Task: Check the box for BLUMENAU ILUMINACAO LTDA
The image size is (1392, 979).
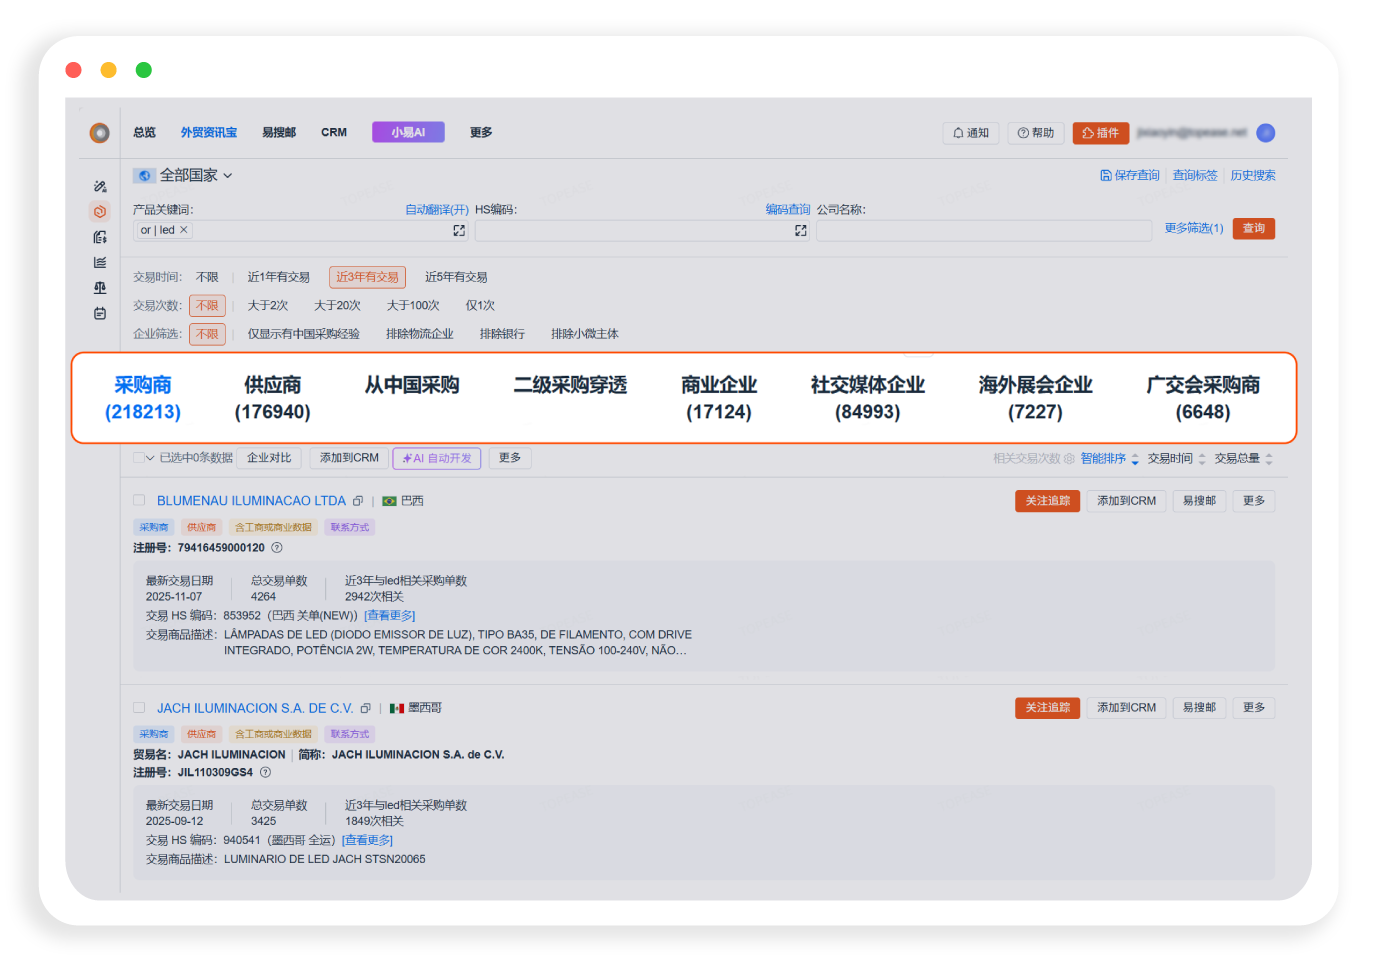Action: pos(139,500)
